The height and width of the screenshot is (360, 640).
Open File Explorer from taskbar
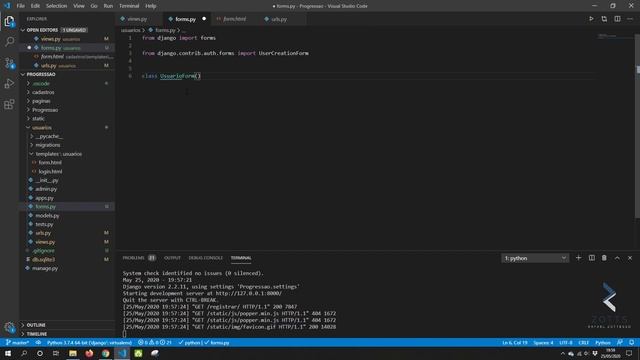coord(73,353)
